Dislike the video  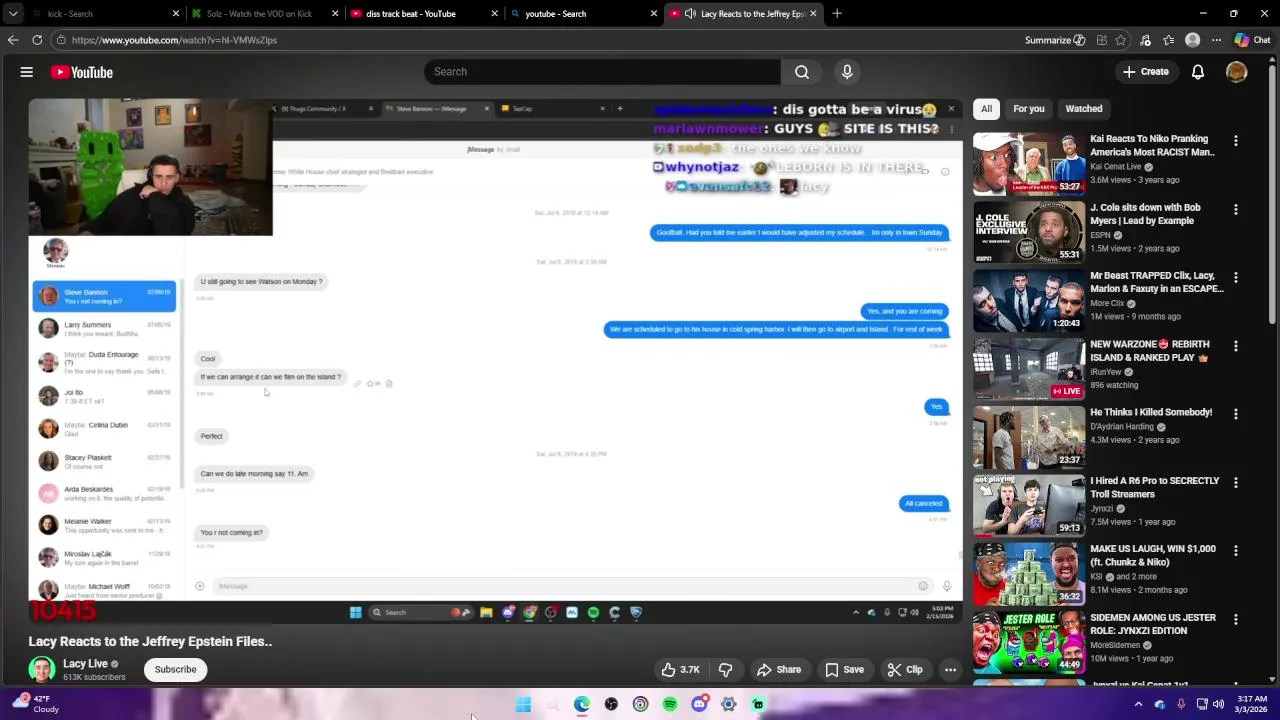[x=726, y=670]
